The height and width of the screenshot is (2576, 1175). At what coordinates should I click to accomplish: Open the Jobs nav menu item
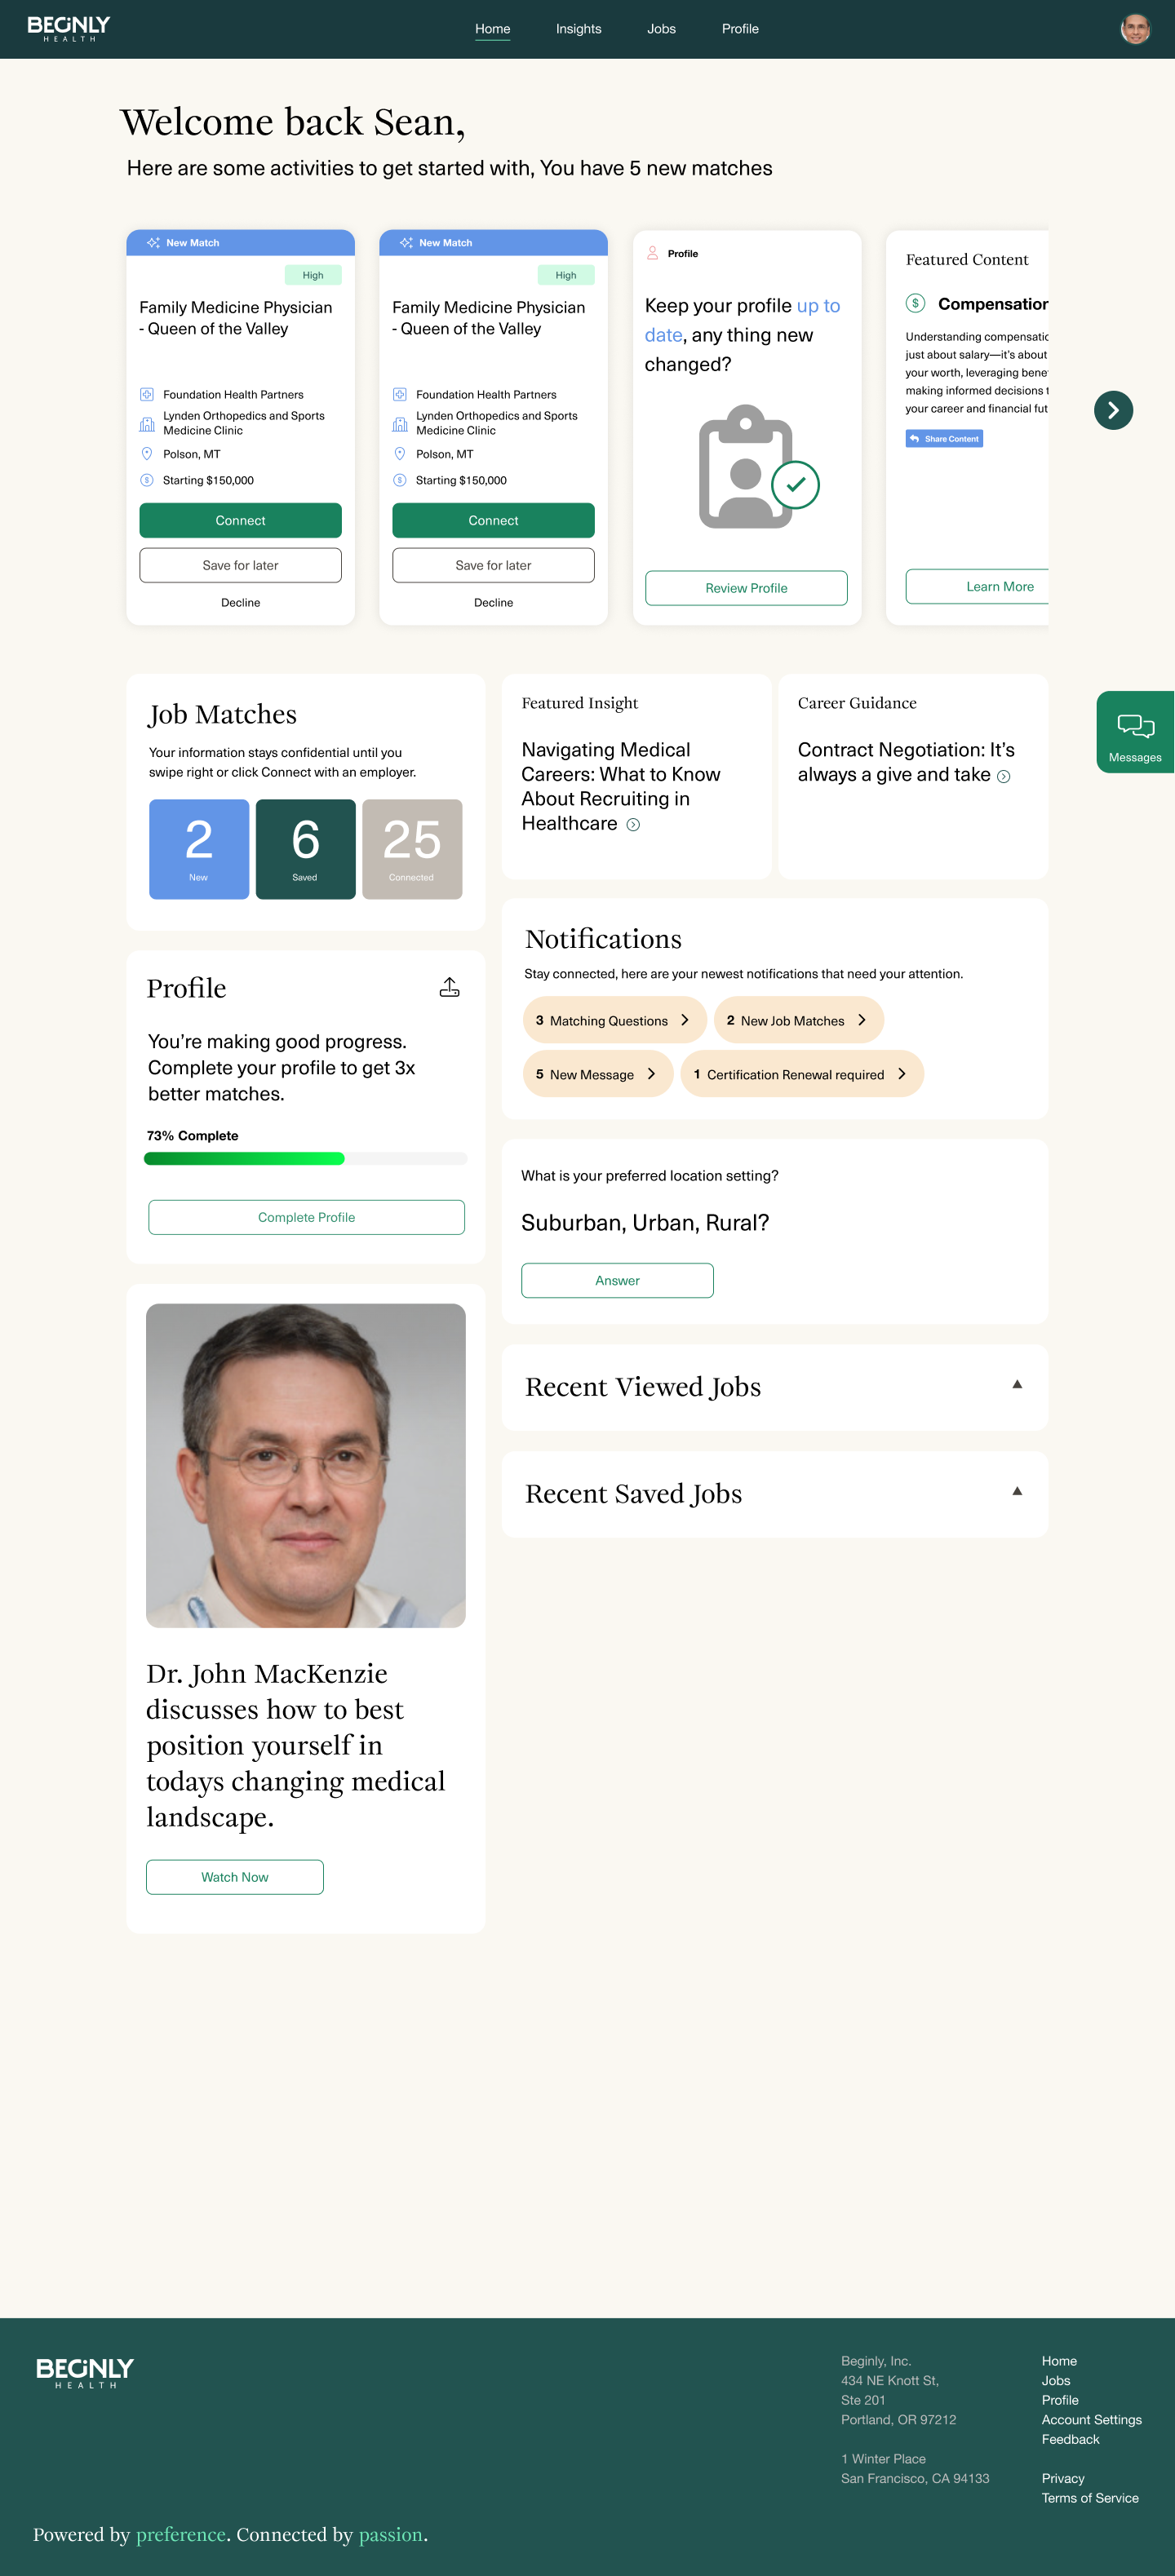pyautogui.click(x=661, y=29)
